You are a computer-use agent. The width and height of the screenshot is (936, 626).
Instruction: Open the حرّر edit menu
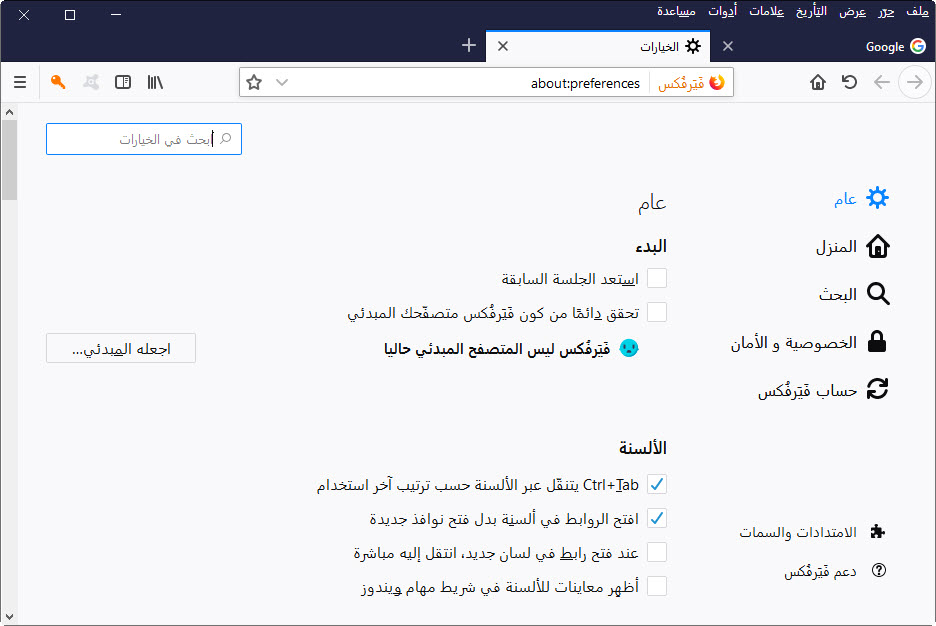point(886,11)
